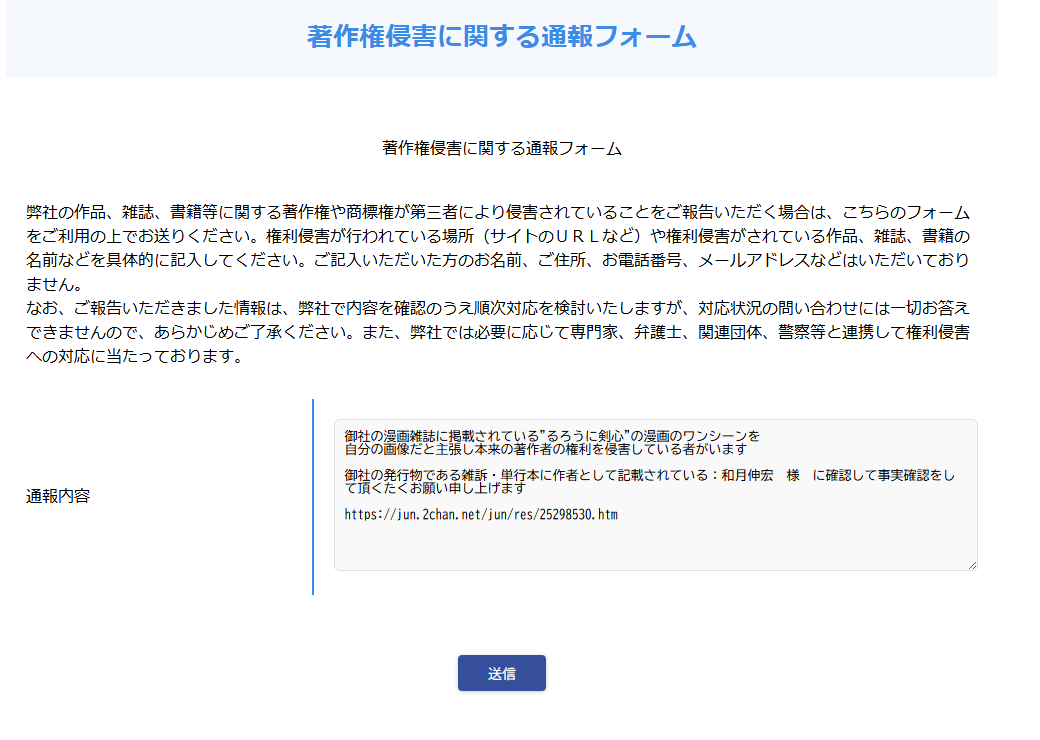The image size is (1040, 740).
Task: Click the light blue banner left of the title
Action: click(x=150, y=38)
